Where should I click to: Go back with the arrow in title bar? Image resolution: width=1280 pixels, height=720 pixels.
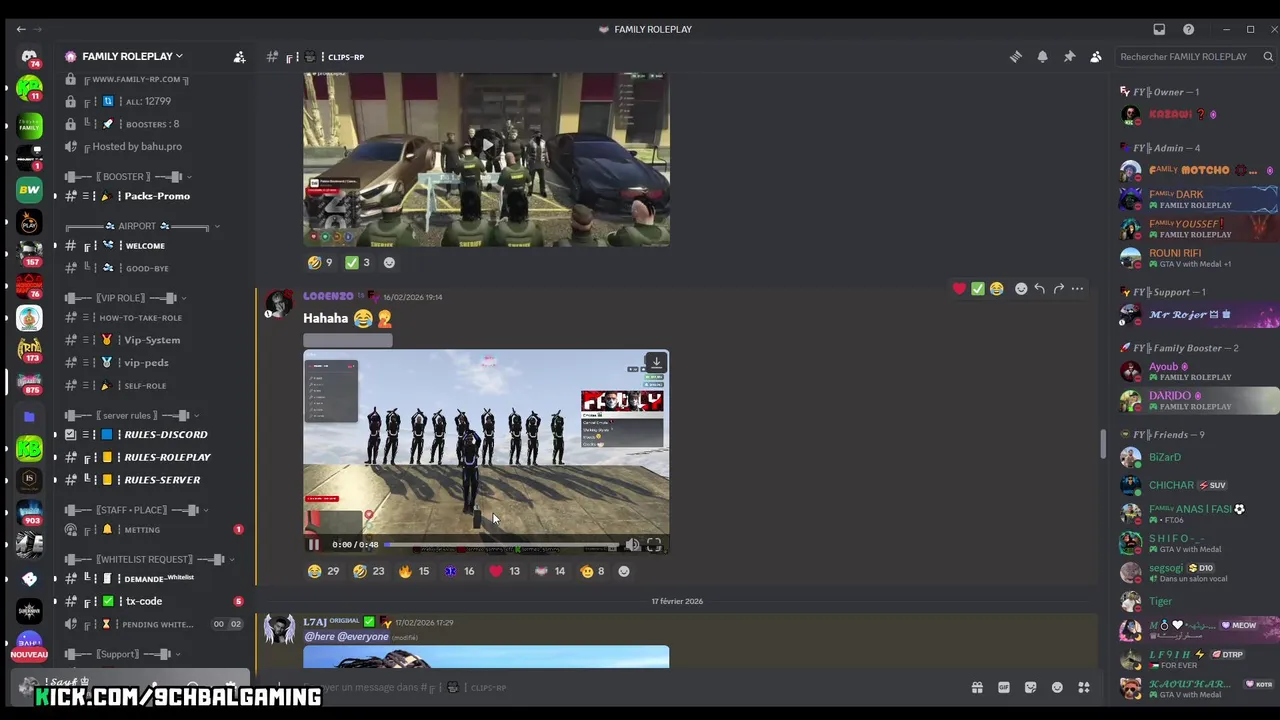click(21, 29)
